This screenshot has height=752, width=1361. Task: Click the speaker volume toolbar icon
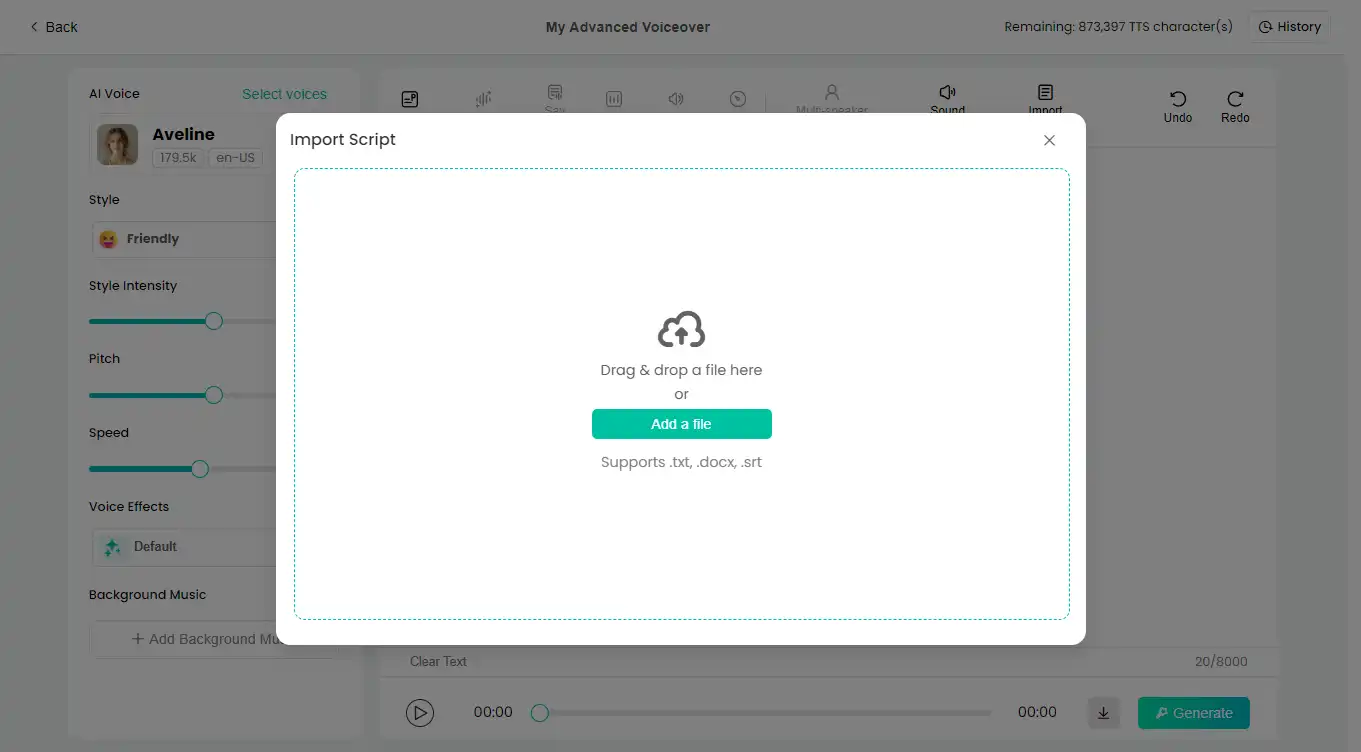click(x=676, y=99)
